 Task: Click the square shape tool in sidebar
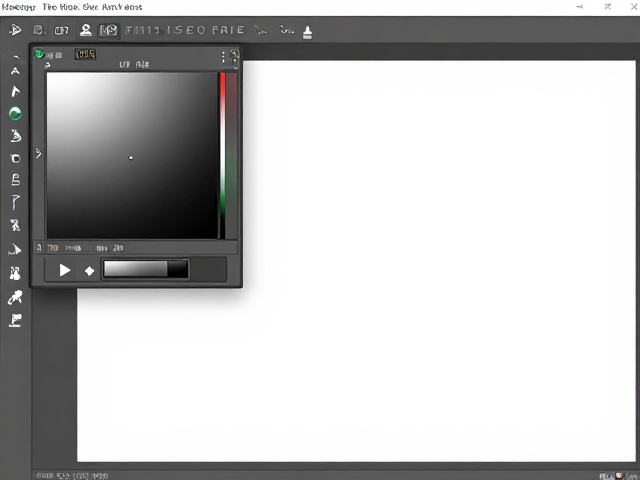[15, 158]
